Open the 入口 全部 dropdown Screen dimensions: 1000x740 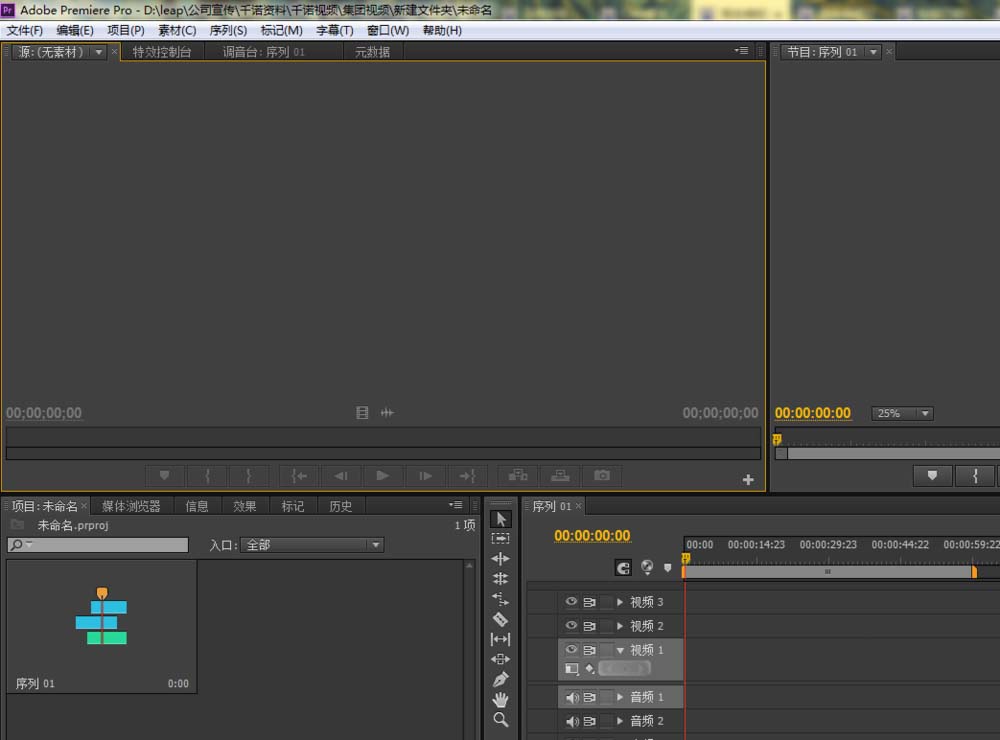pos(312,545)
